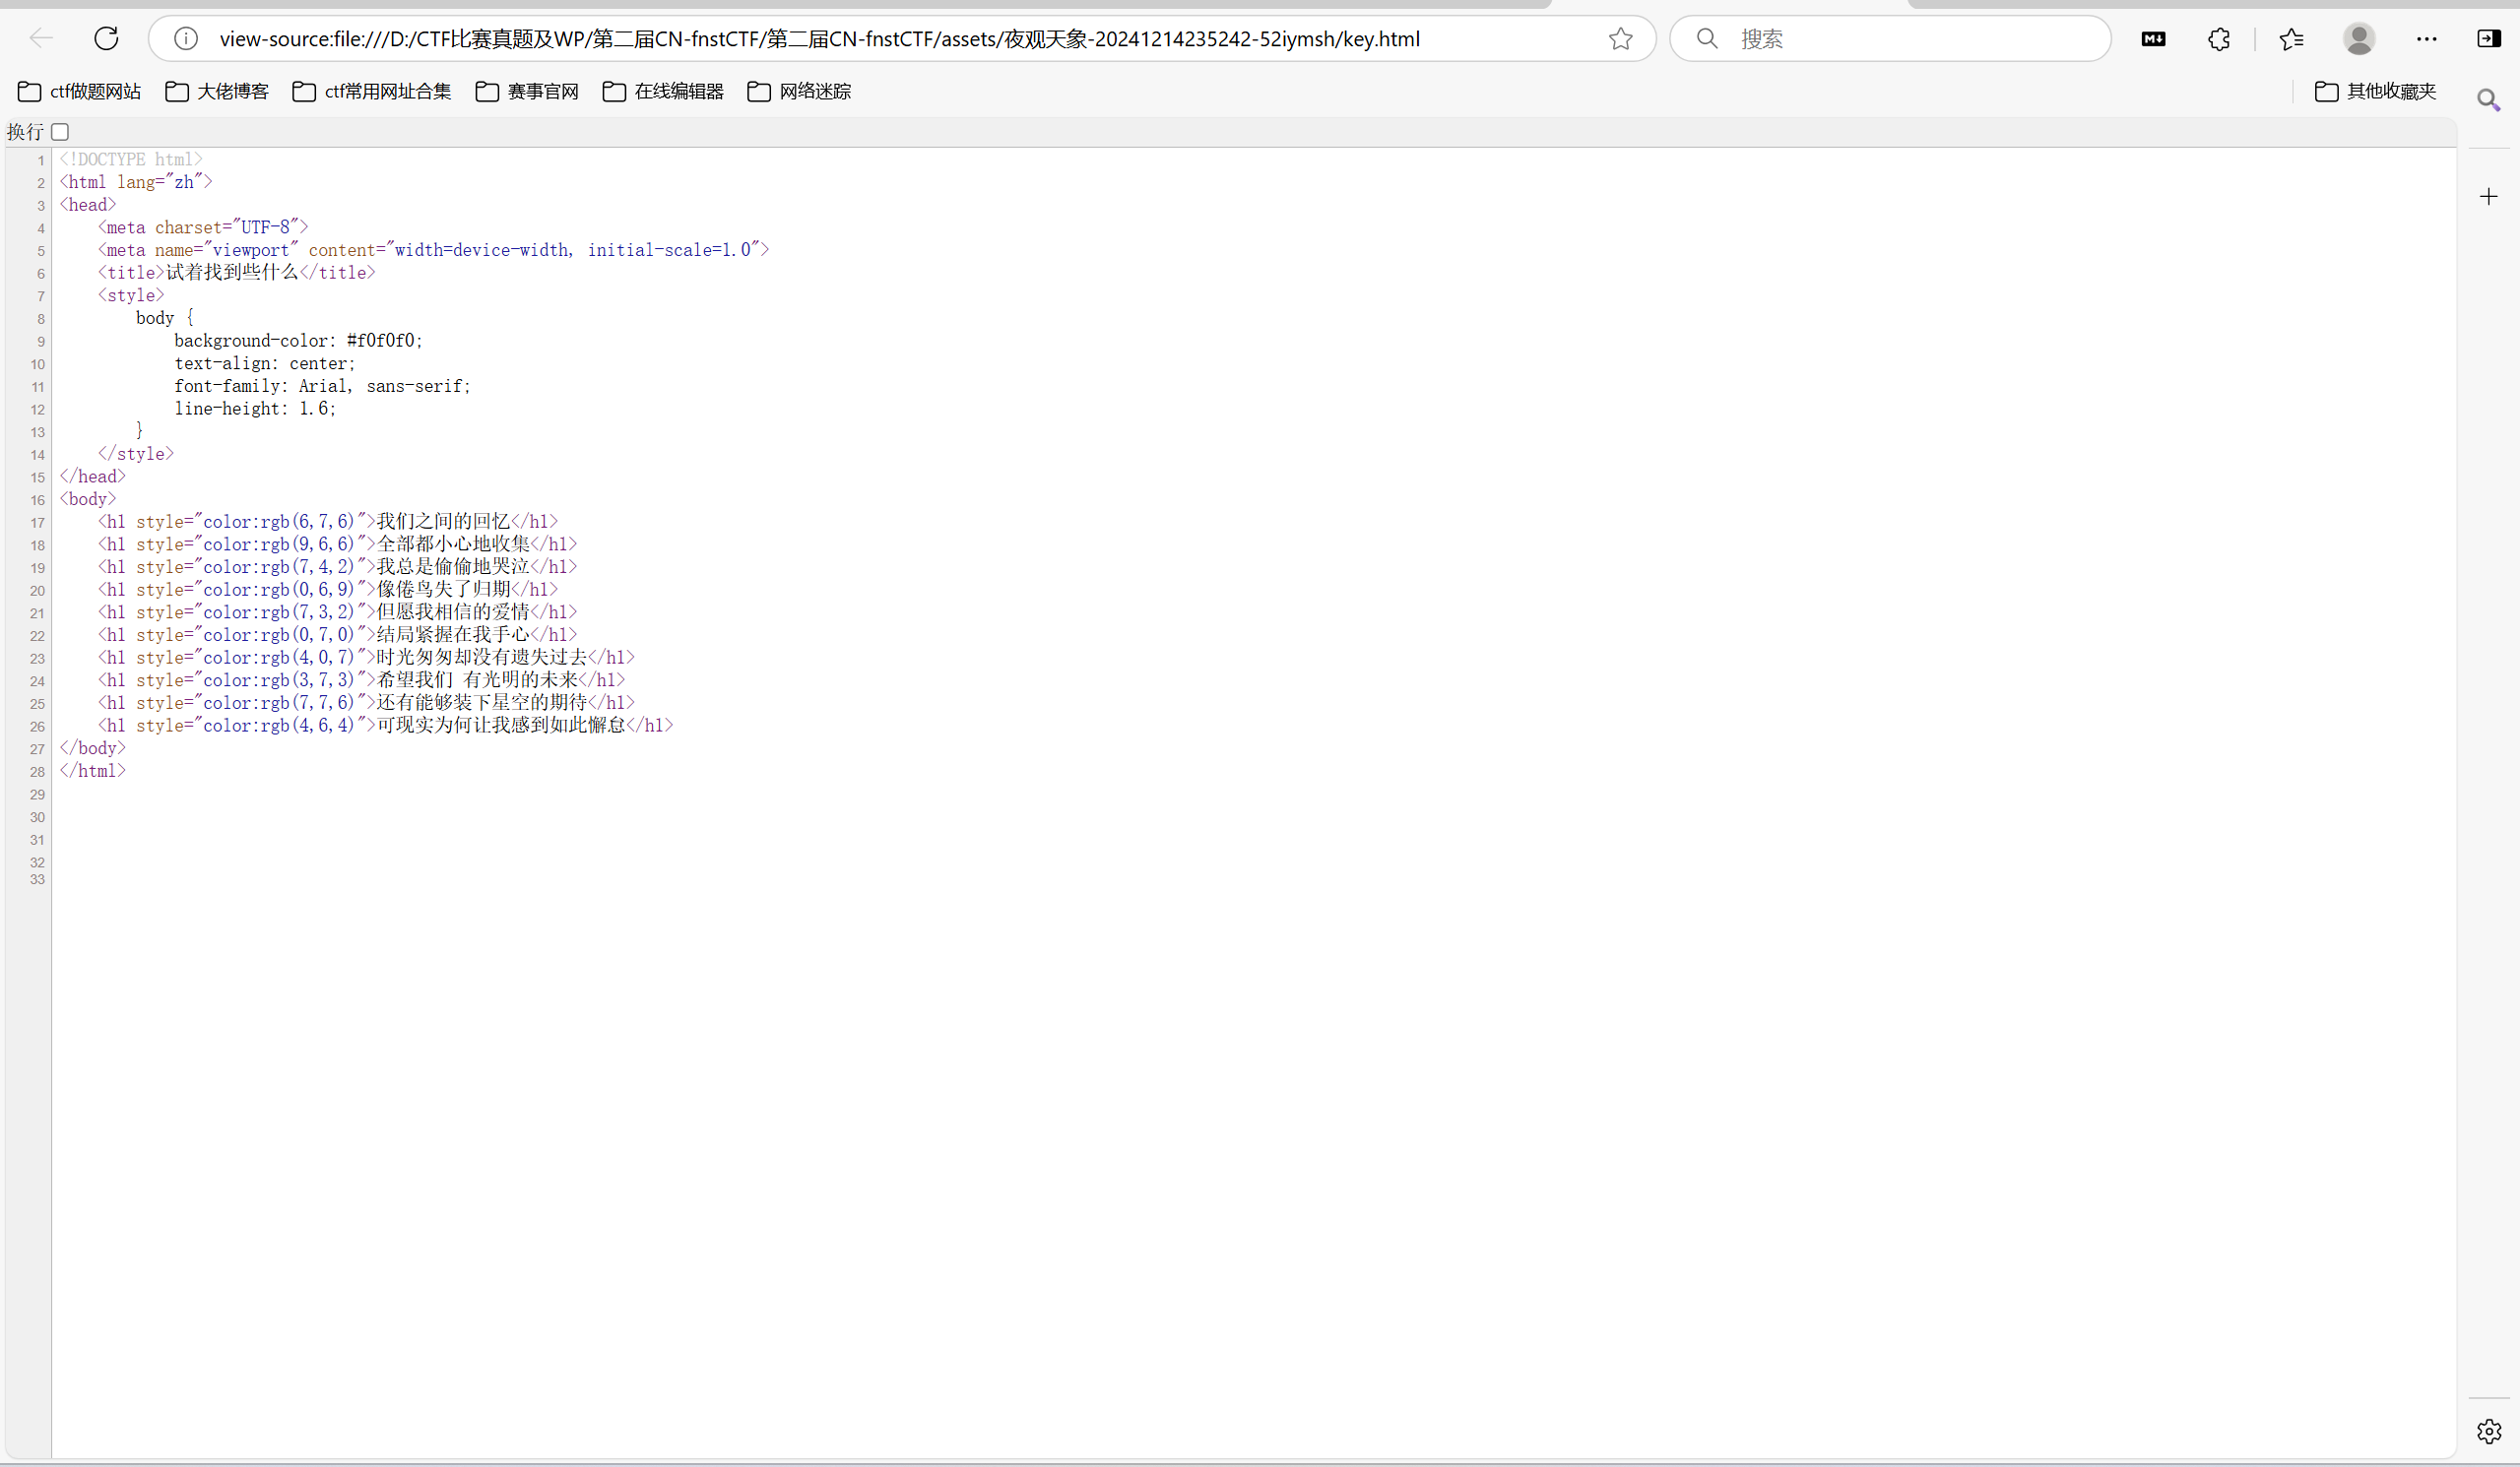Click the text 时光匆匆却没有遗失过去
Screen dimensions: 2520x1467
pyautogui.click(x=482, y=657)
